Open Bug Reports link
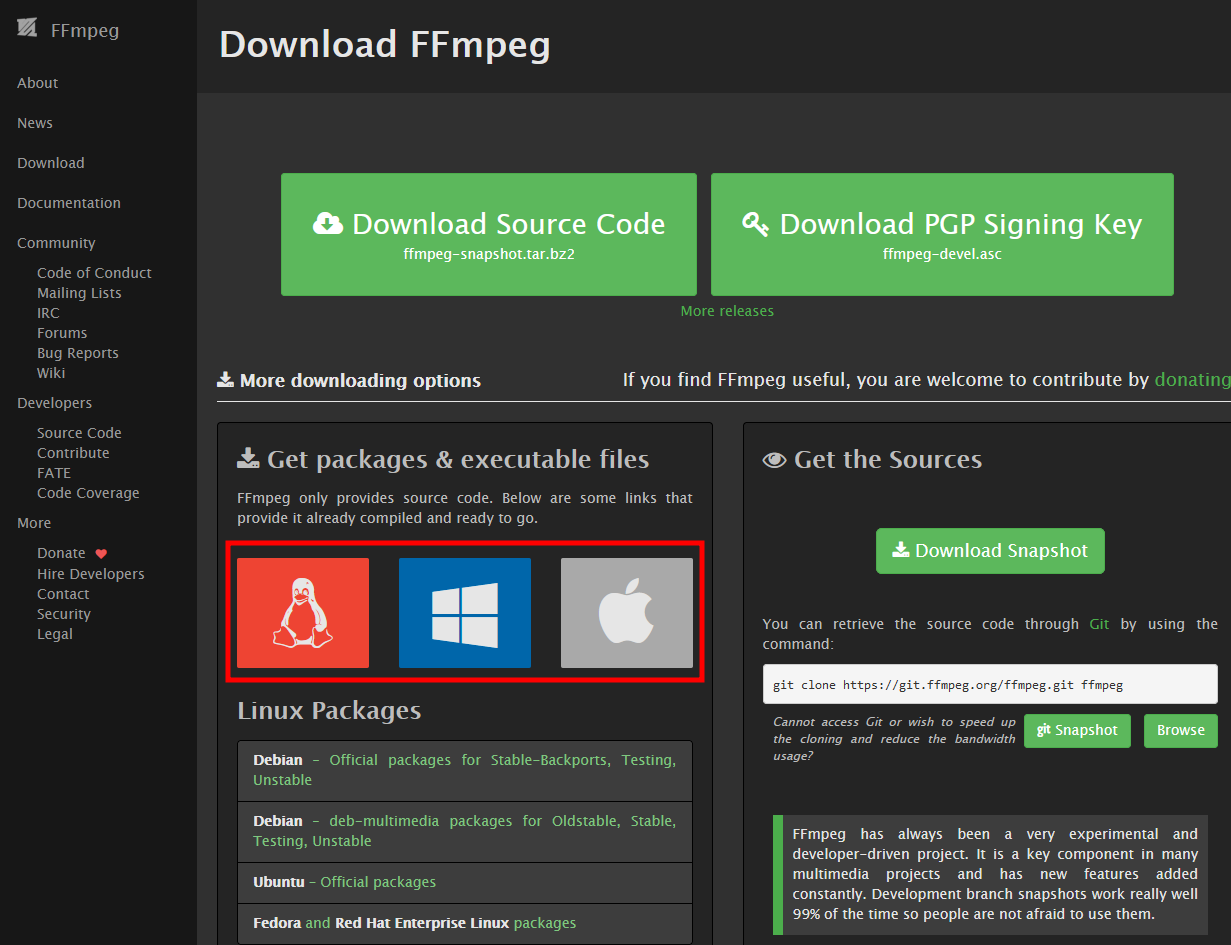This screenshot has width=1231, height=945. click(x=78, y=353)
